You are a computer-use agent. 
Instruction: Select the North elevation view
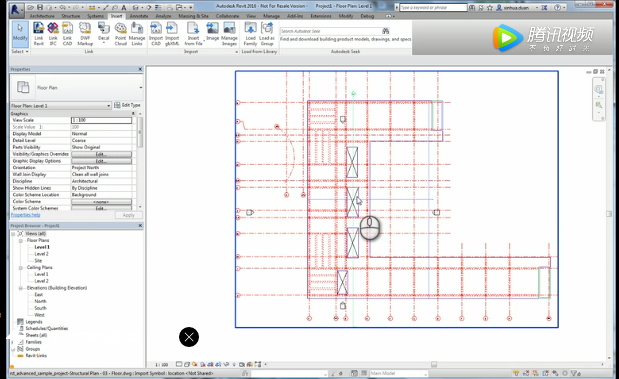pyautogui.click(x=40, y=301)
